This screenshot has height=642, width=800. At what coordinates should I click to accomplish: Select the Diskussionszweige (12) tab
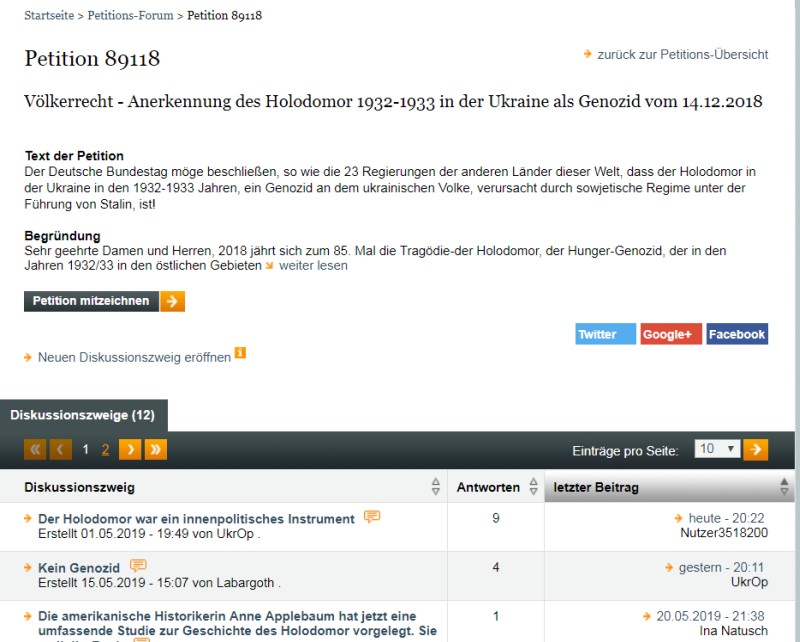[83, 415]
